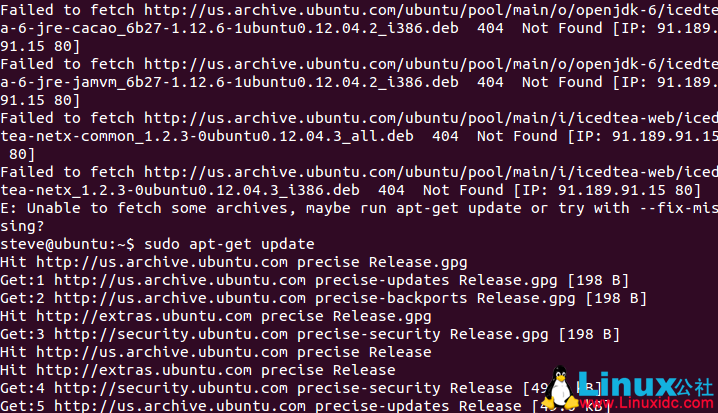Click the '[198 B]' size after precise-backports
718x413 pixels.
click(616, 298)
